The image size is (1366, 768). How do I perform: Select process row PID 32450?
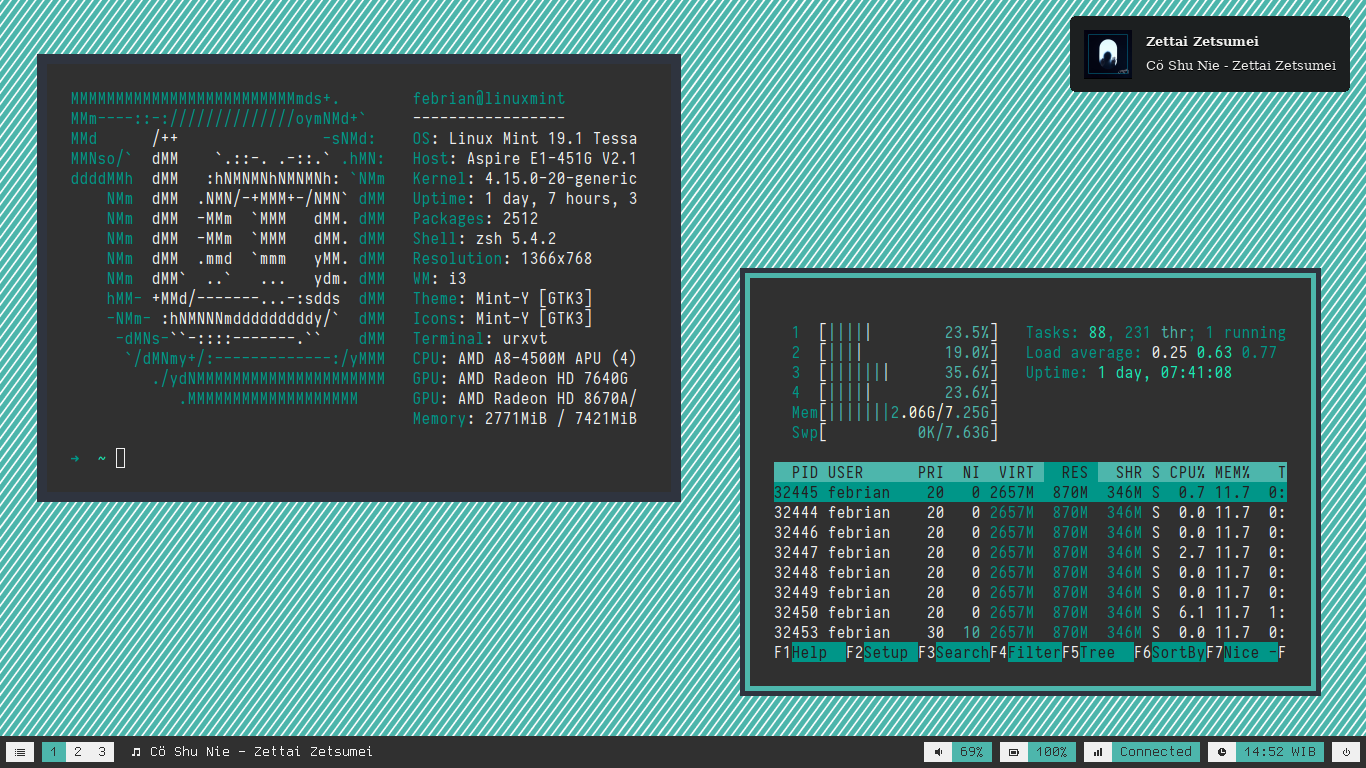click(x=1030, y=612)
